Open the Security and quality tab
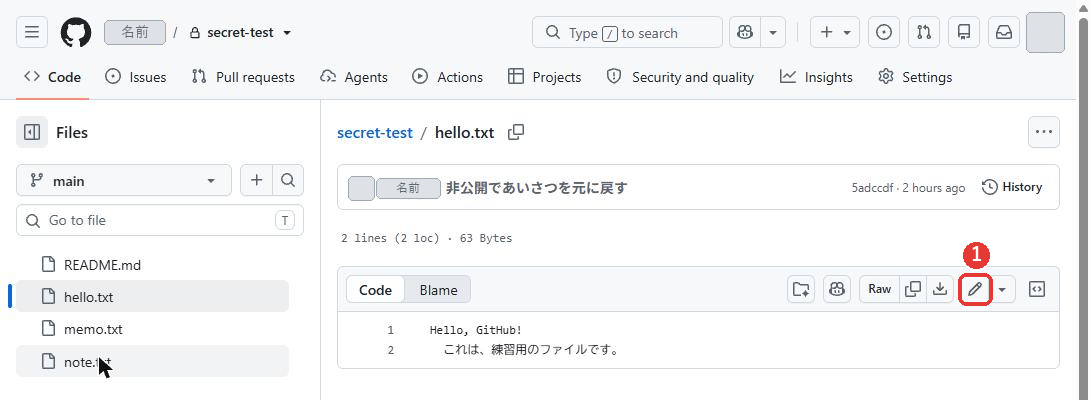The height and width of the screenshot is (400, 1091). pos(680,77)
